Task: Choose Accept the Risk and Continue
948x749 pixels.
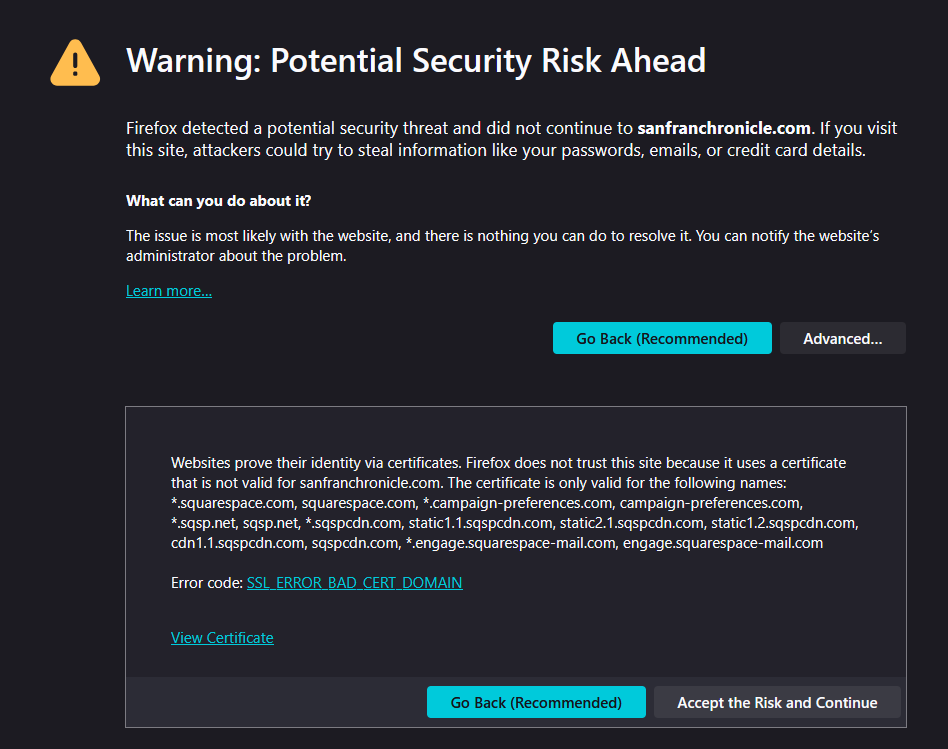Action: click(777, 702)
